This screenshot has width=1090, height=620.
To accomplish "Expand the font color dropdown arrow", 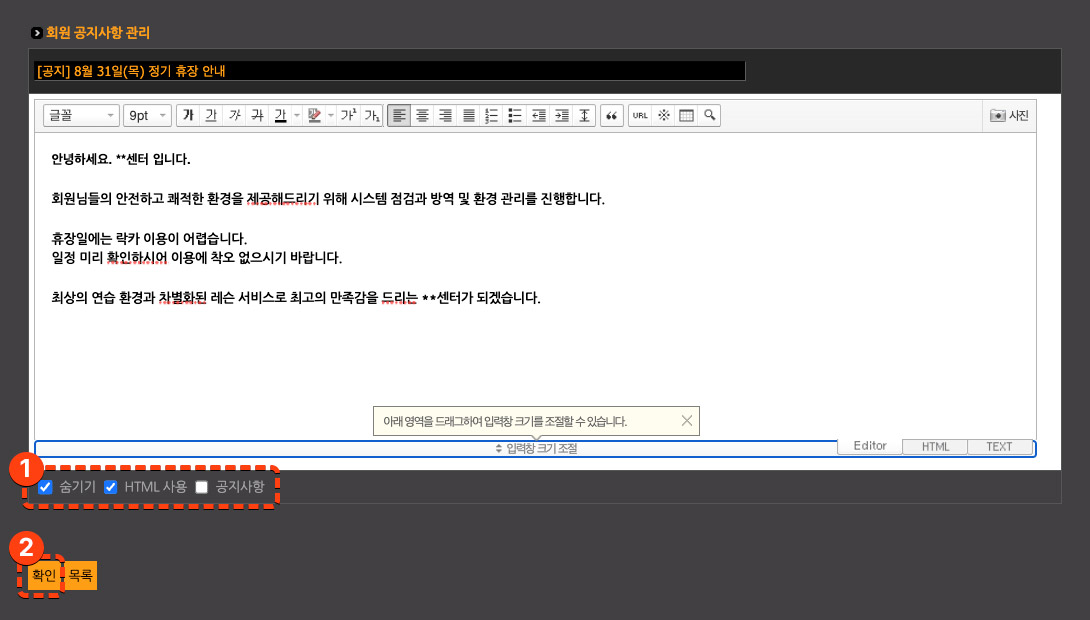I will pos(296,116).
